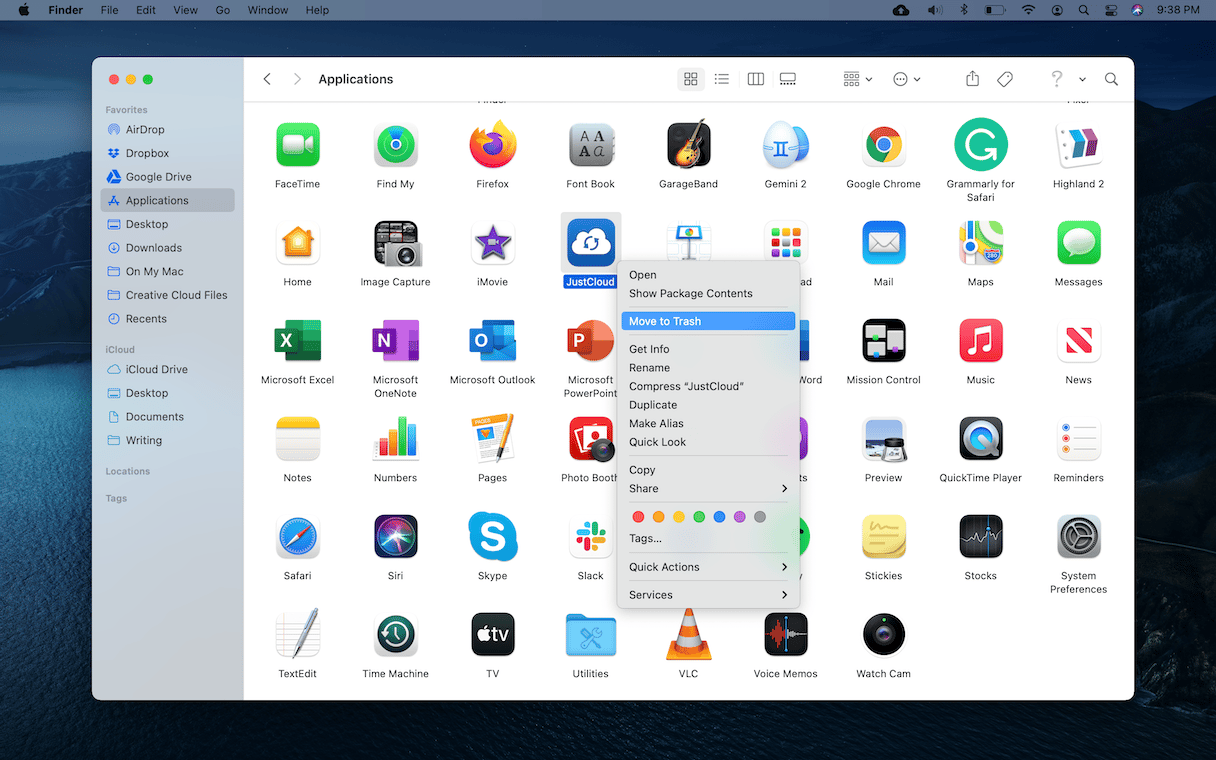Open the Go menu in menu bar
This screenshot has height=760, width=1216.
coord(223,10)
